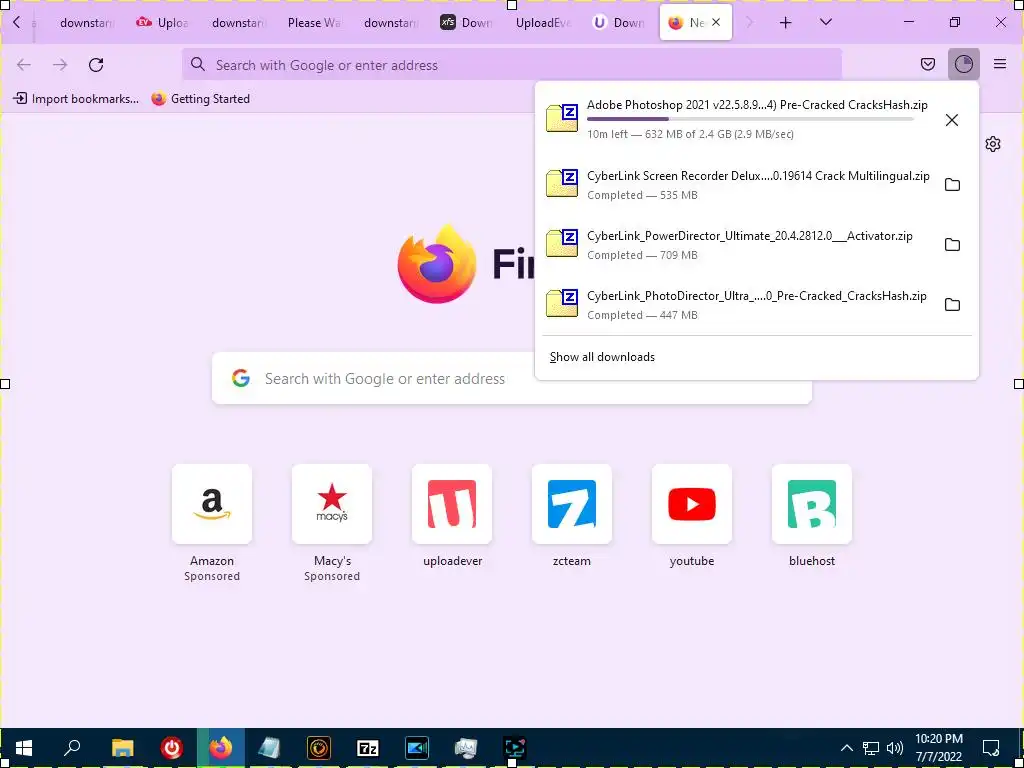Open the 7-Zip taskbar app

368,748
